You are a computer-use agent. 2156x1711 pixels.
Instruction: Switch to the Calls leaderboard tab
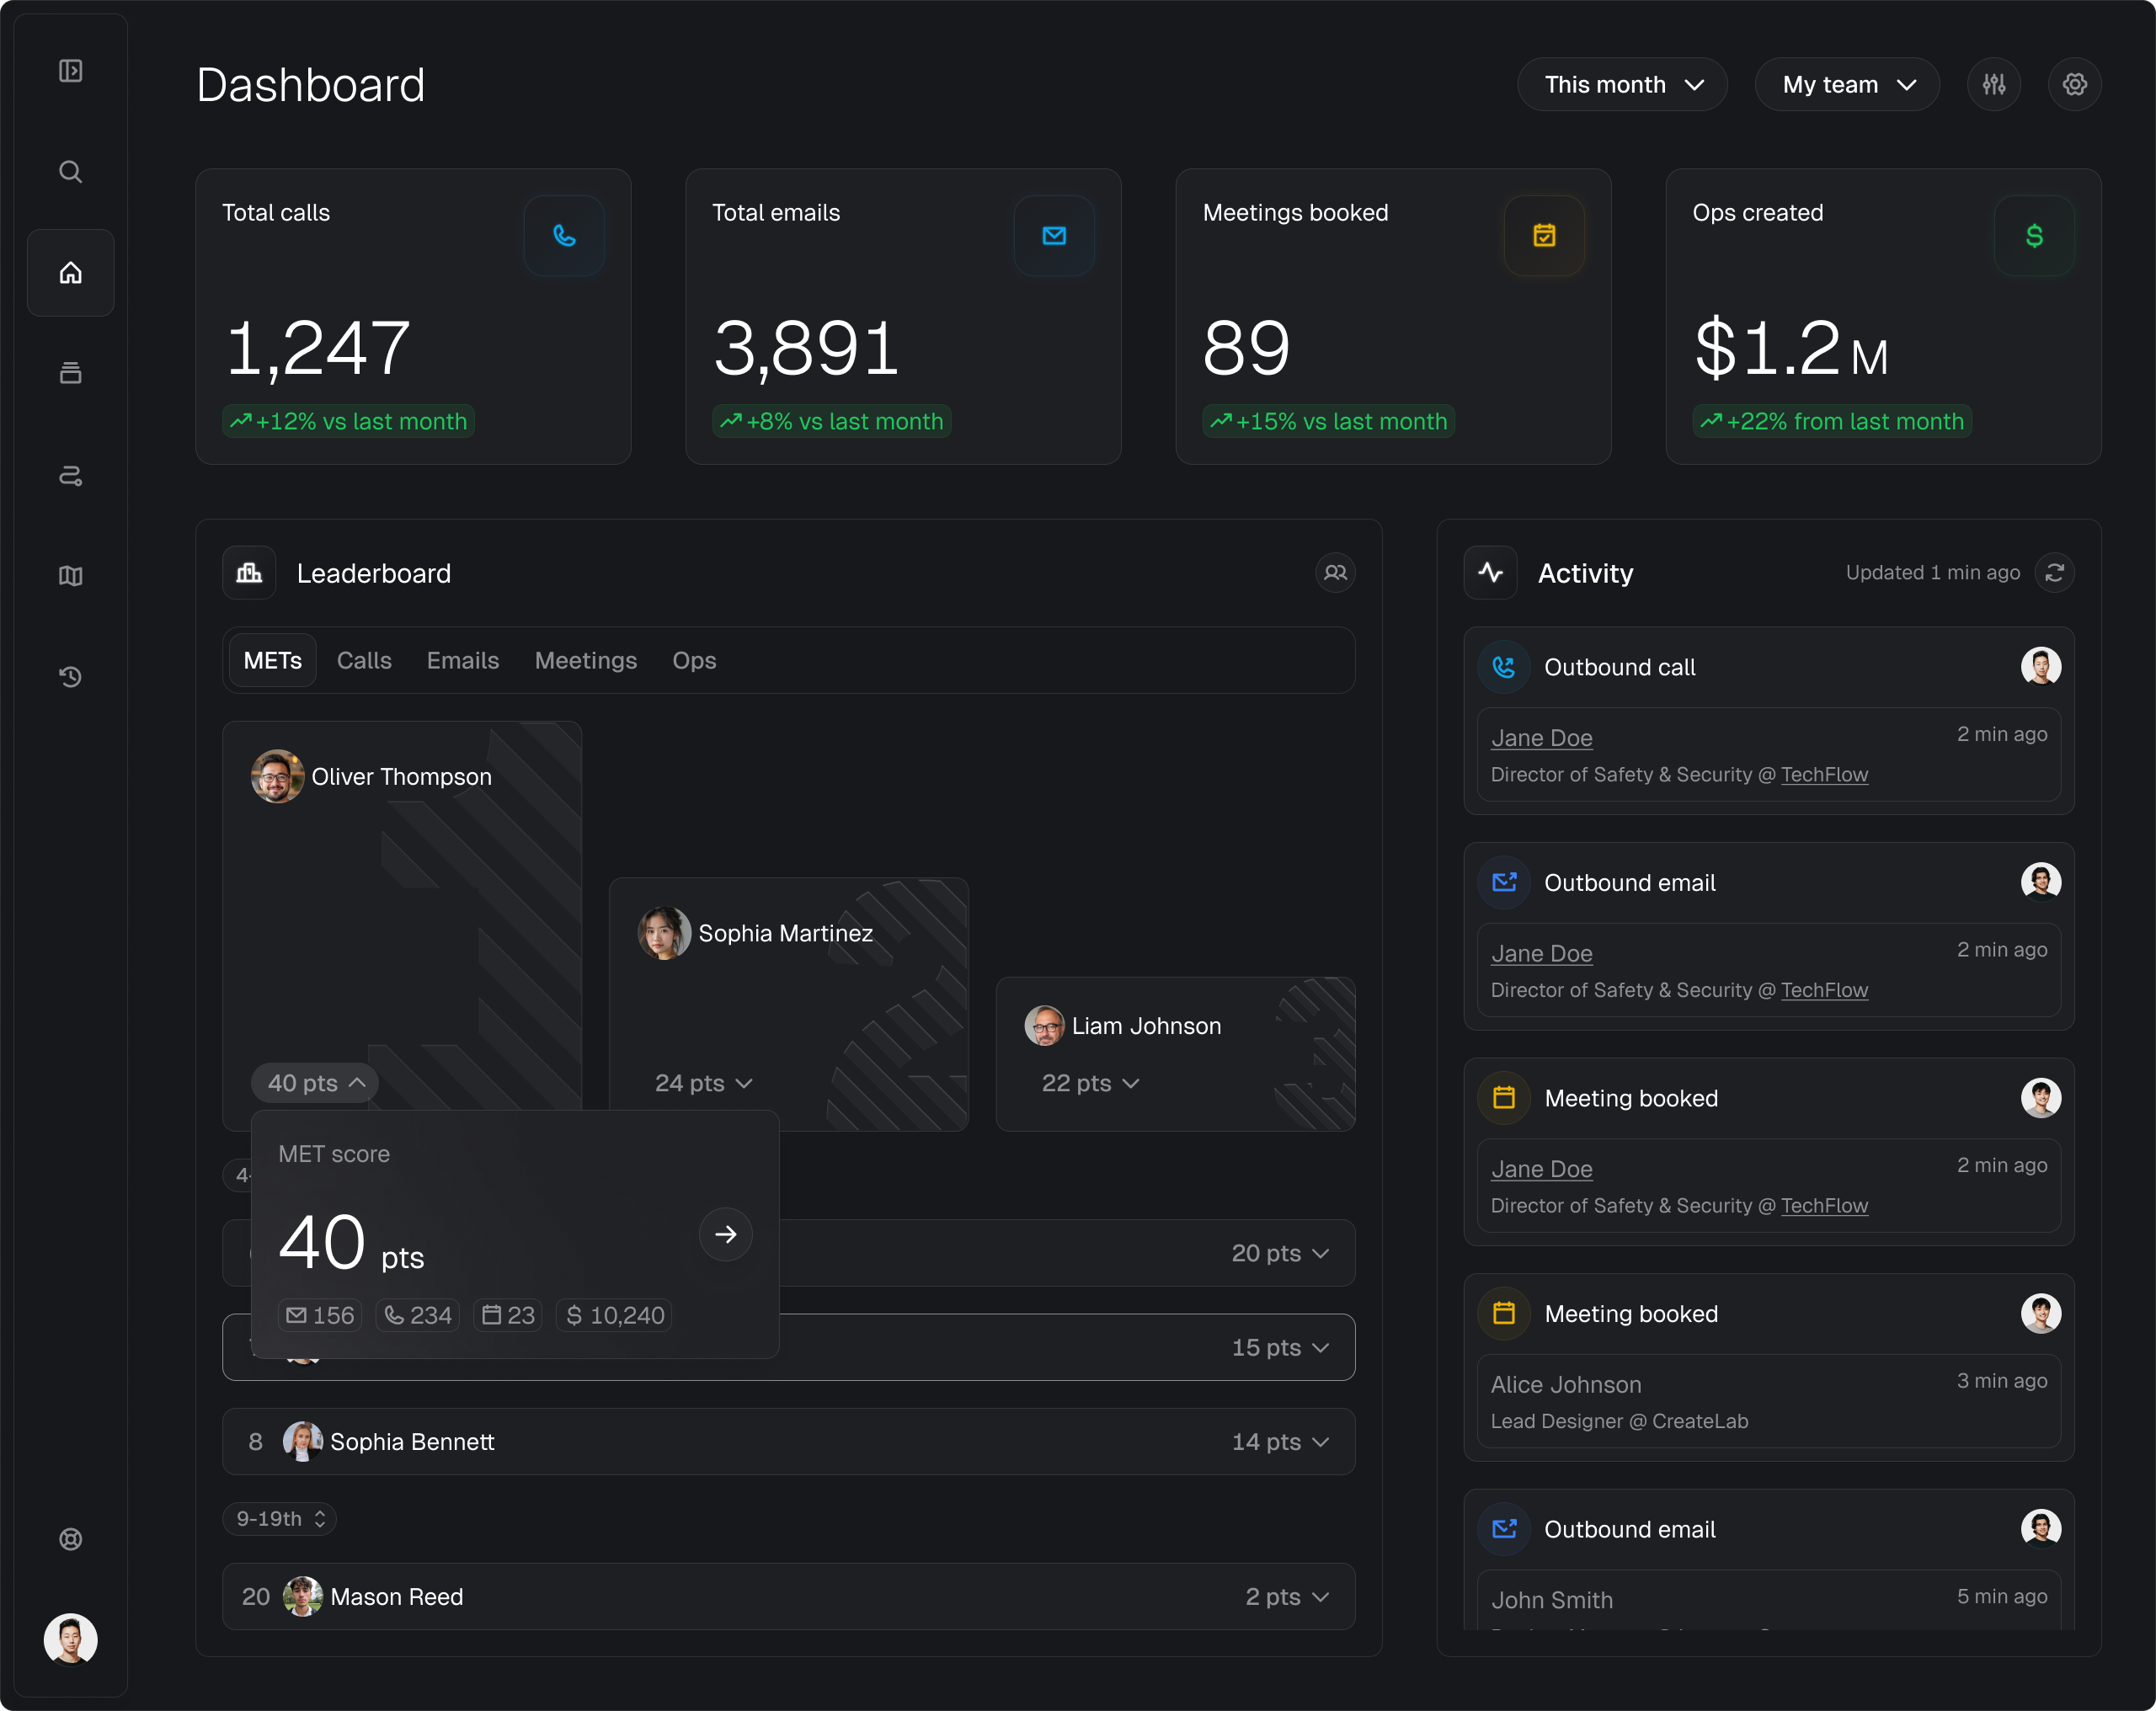364,661
